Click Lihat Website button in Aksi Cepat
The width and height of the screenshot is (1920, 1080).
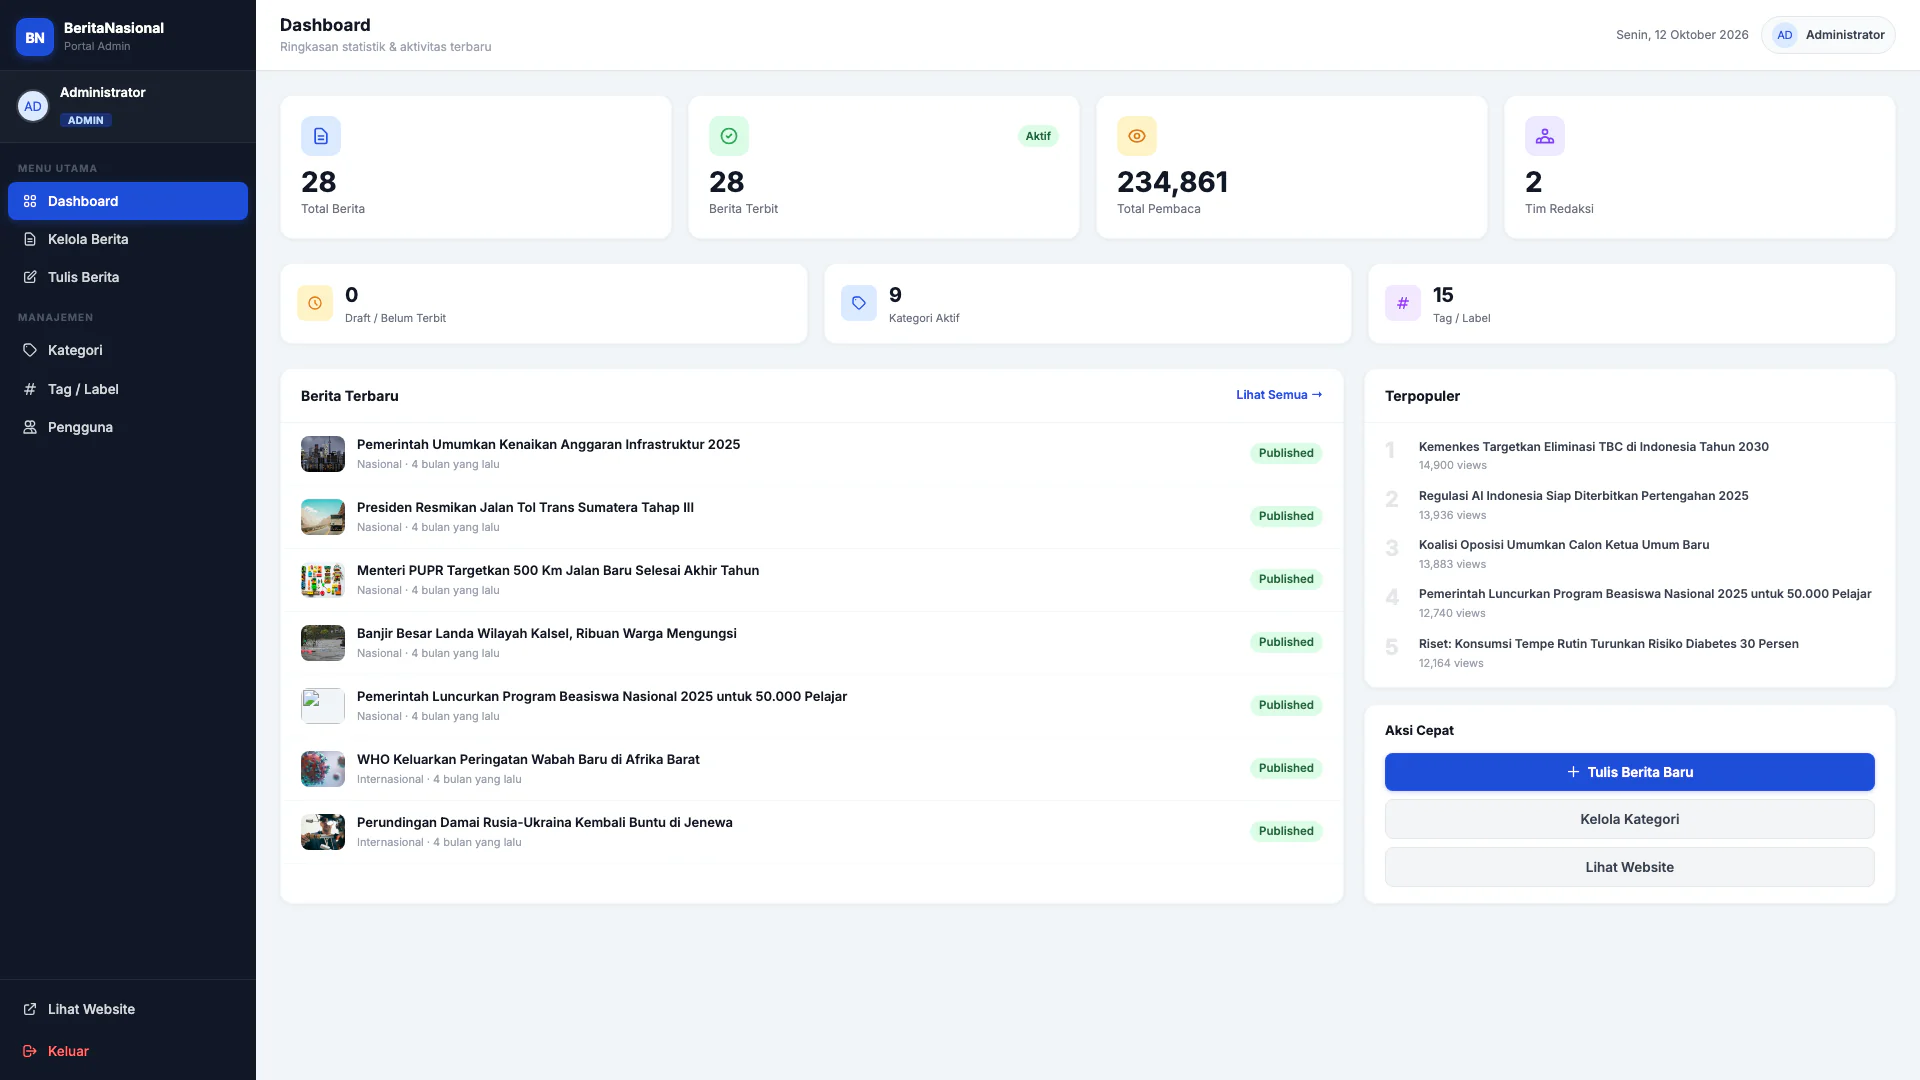pyautogui.click(x=1630, y=867)
